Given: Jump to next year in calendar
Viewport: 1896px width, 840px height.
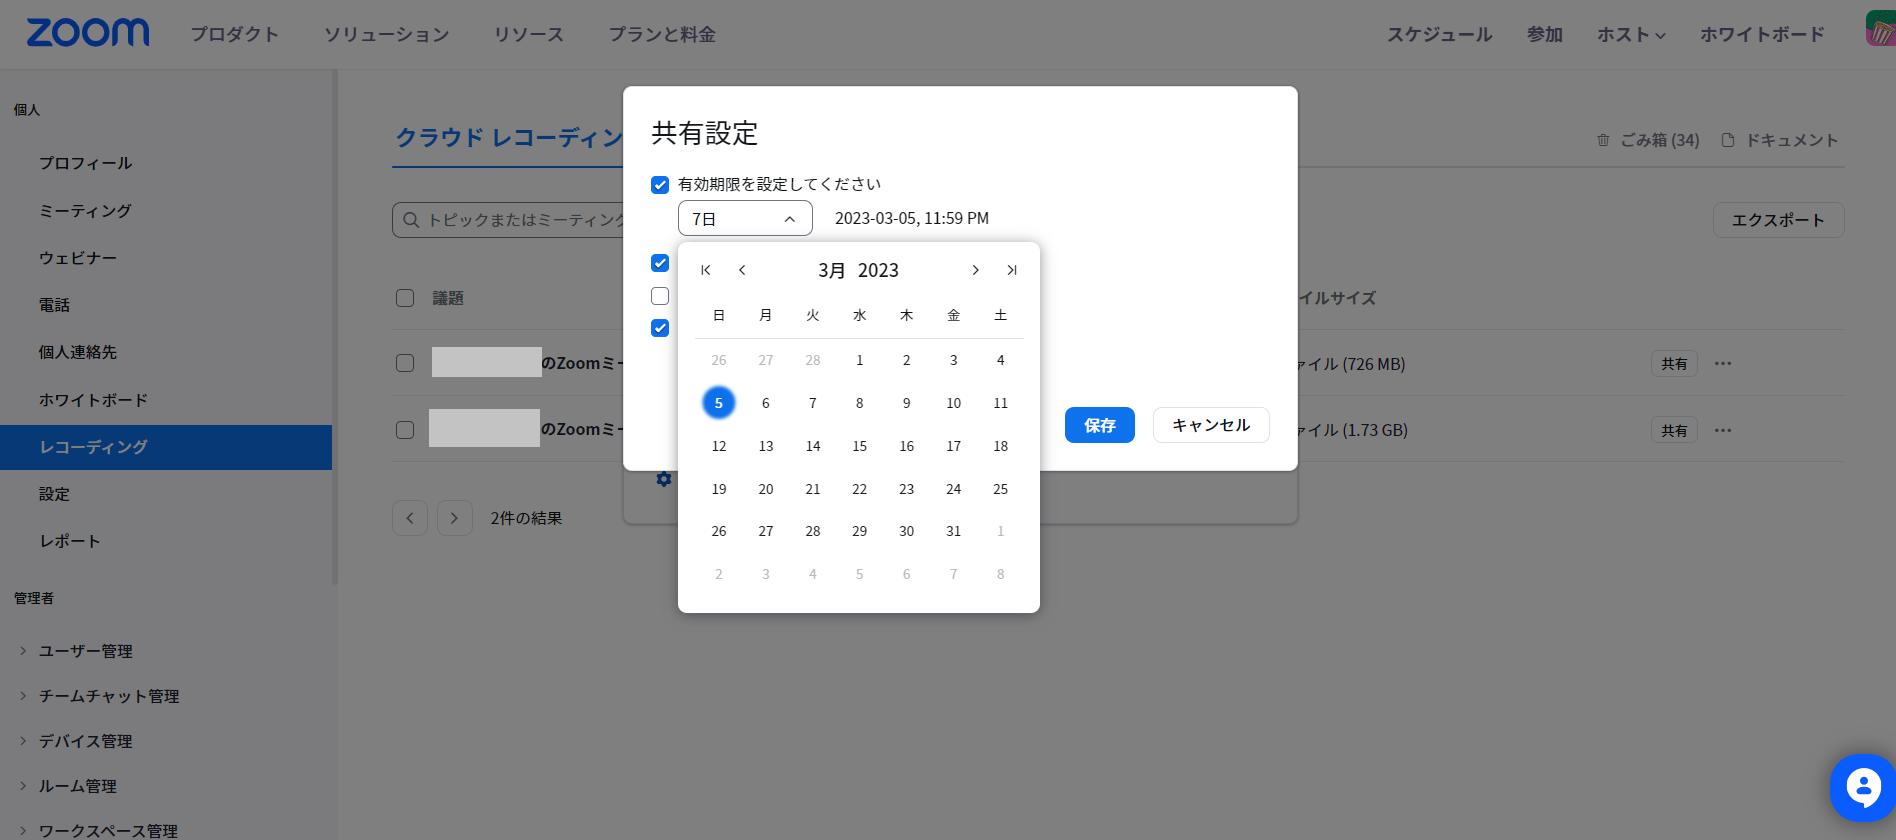Looking at the screenshot, I should click(x=1012, y=270).
